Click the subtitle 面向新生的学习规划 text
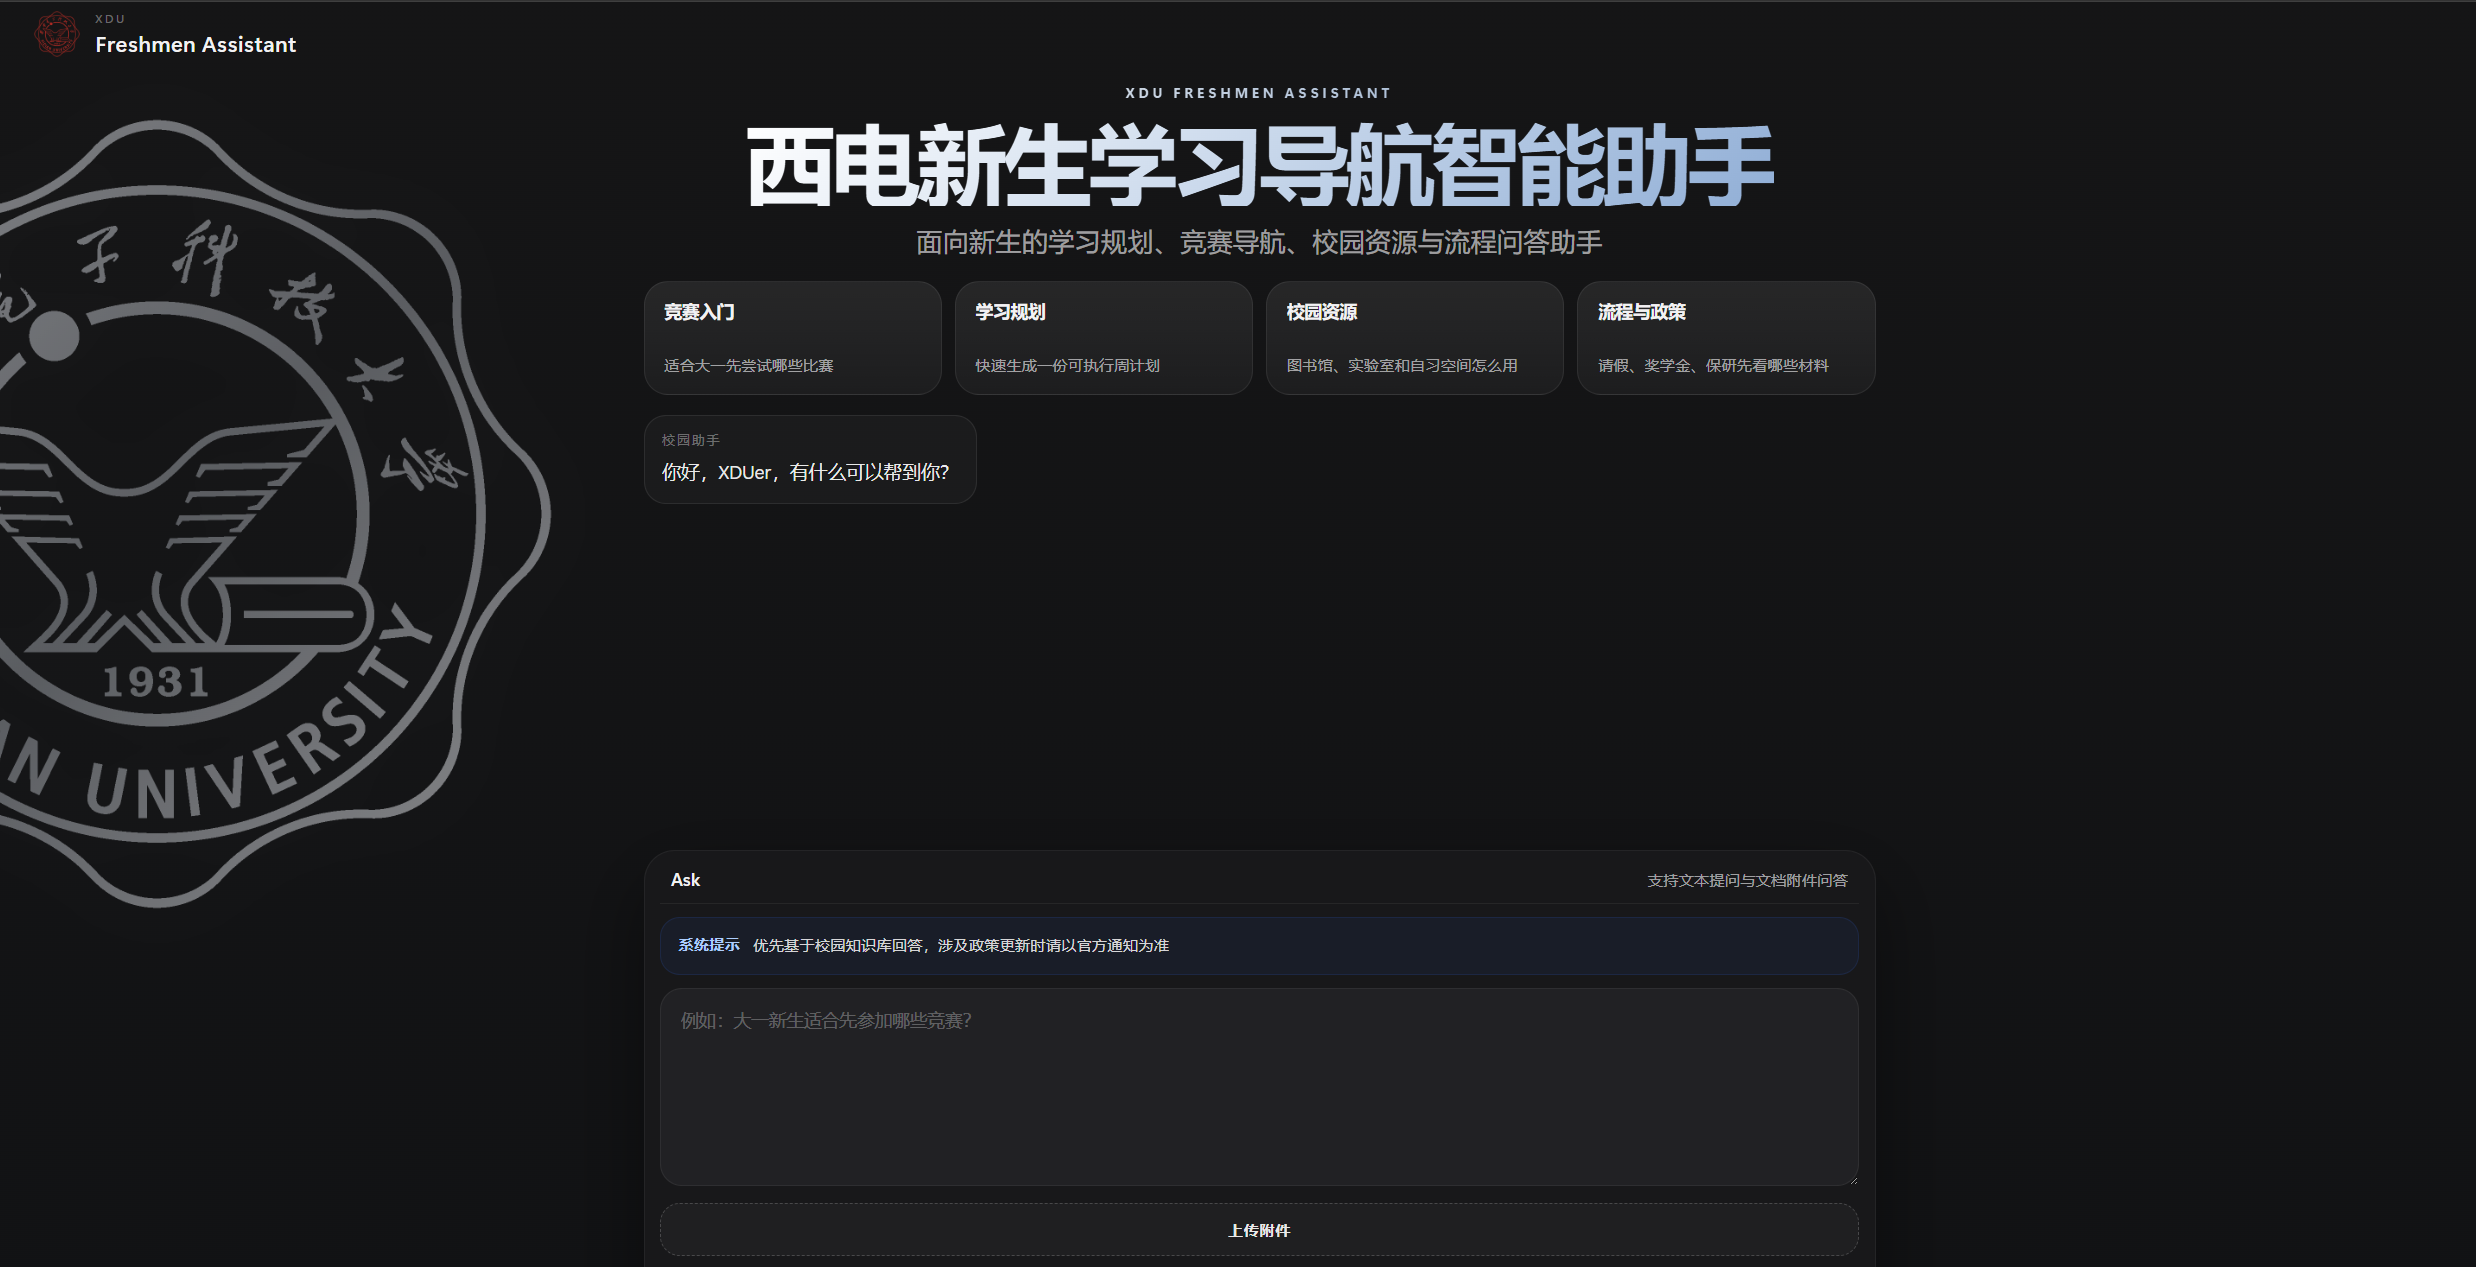 1259,242
